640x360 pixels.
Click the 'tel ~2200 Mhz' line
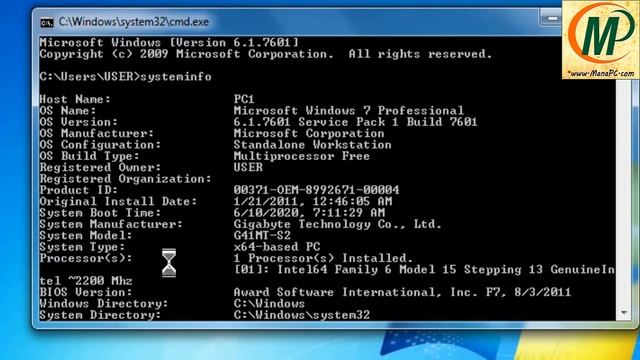point(86,281)
